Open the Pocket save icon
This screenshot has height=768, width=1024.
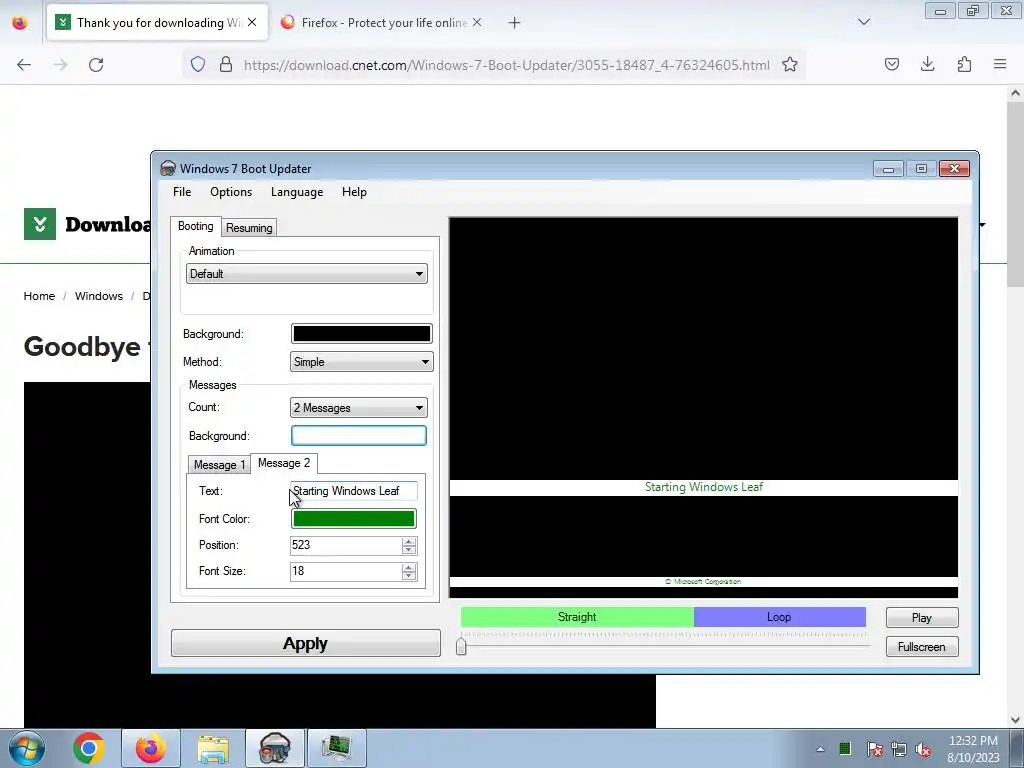pos(891,64)
